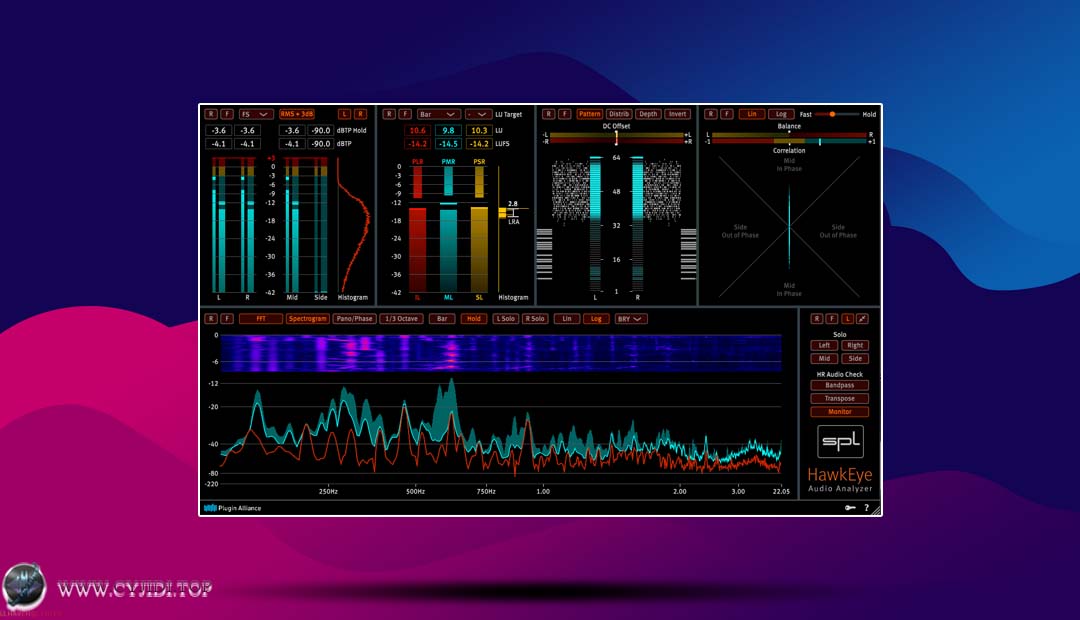Click the F button in level meter panel
The image size is (1080, 620).
tap(227, 114)
